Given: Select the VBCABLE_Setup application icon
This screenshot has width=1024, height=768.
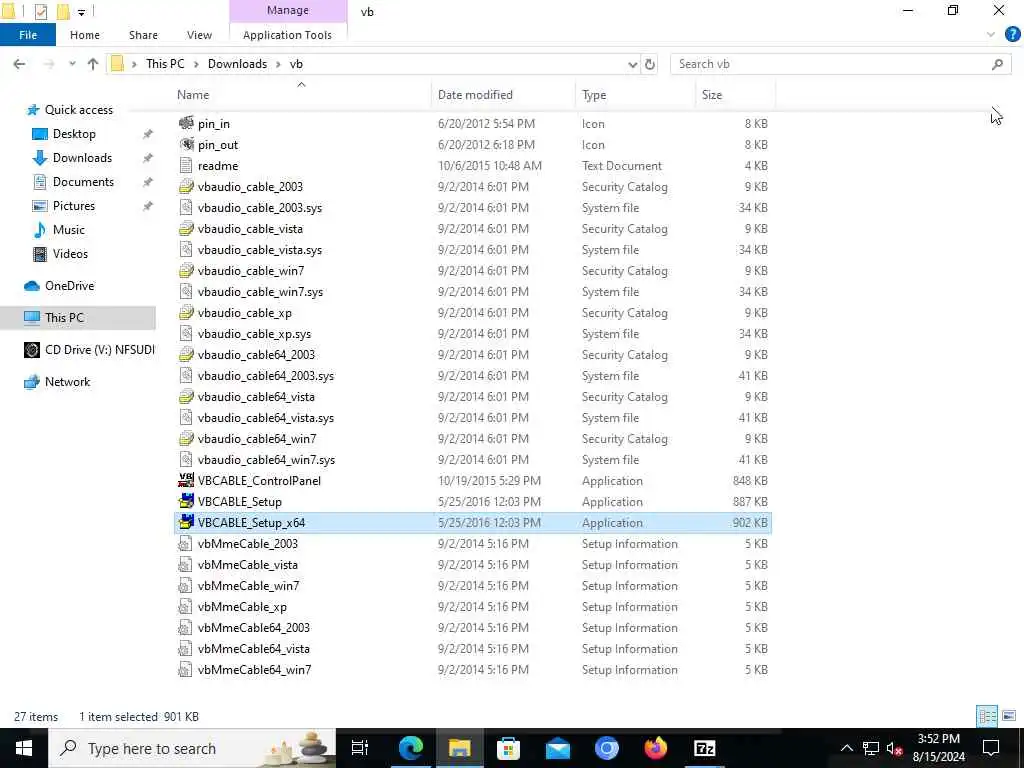Looking at the screenshot, I should 186,502.
